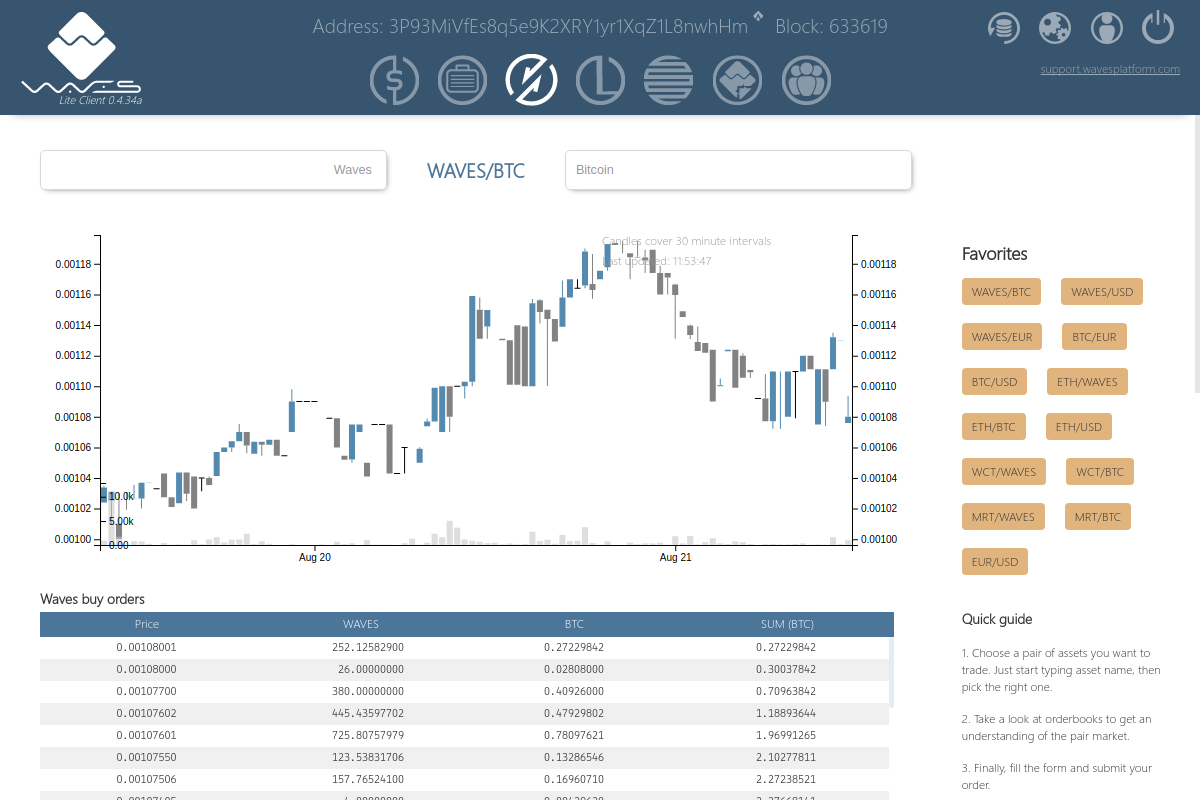
Task: Click the 0.78097621 BTC cell
Action: coord(574,735)
